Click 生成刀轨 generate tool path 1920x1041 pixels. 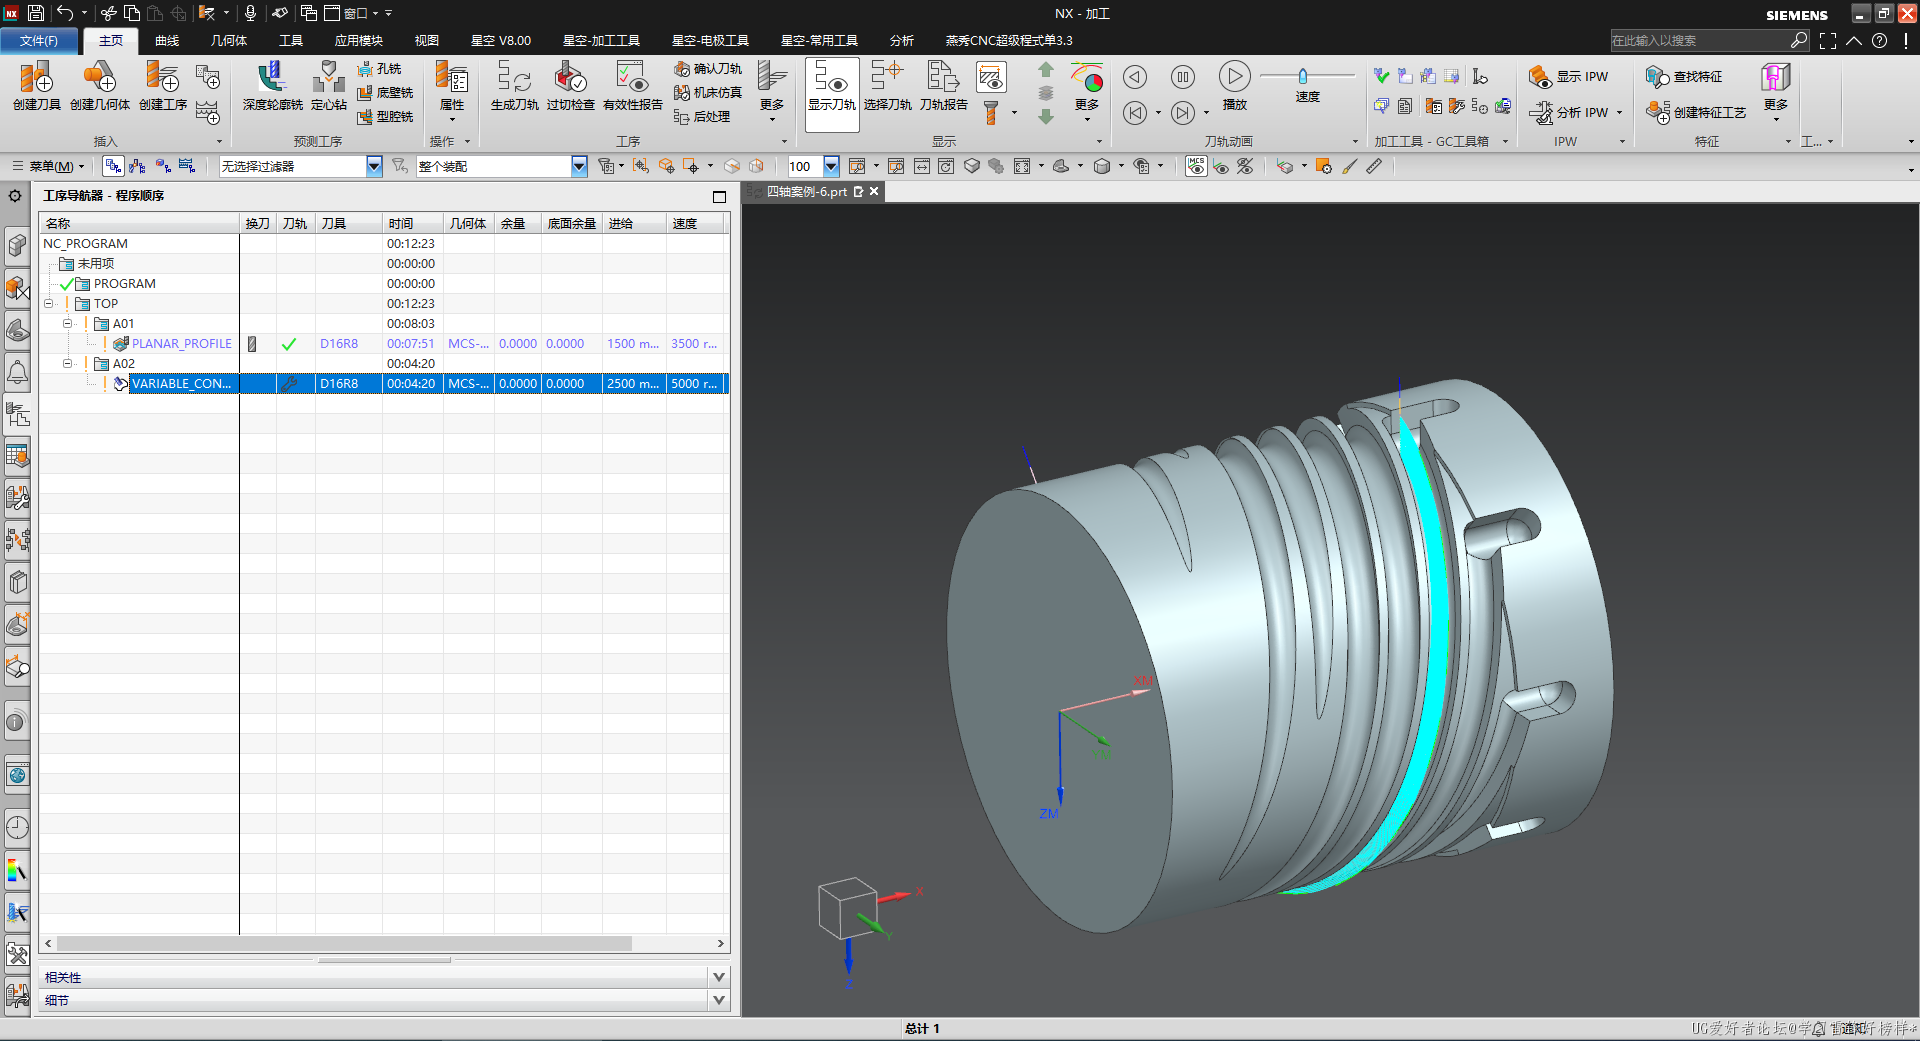[514, 86]
